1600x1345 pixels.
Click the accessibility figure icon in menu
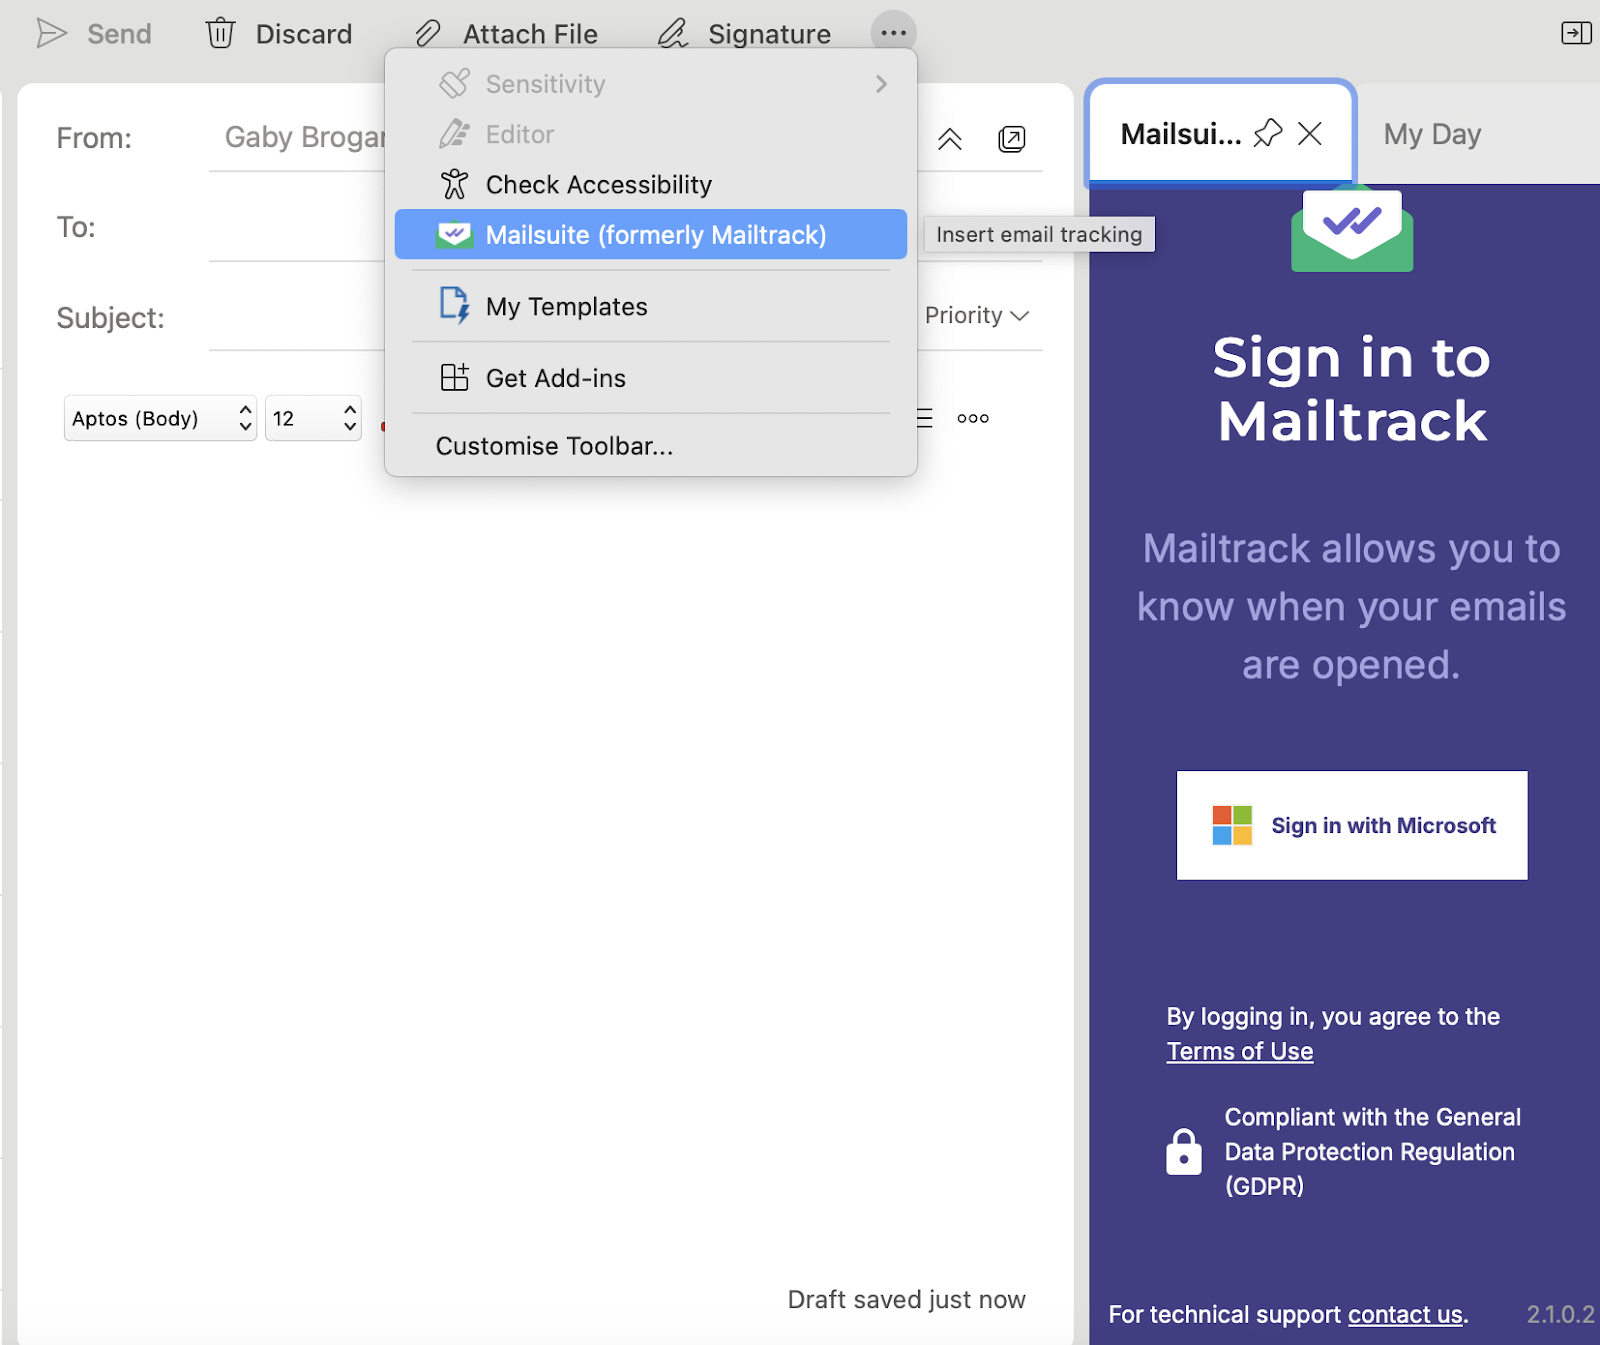[x=454, y=184]
